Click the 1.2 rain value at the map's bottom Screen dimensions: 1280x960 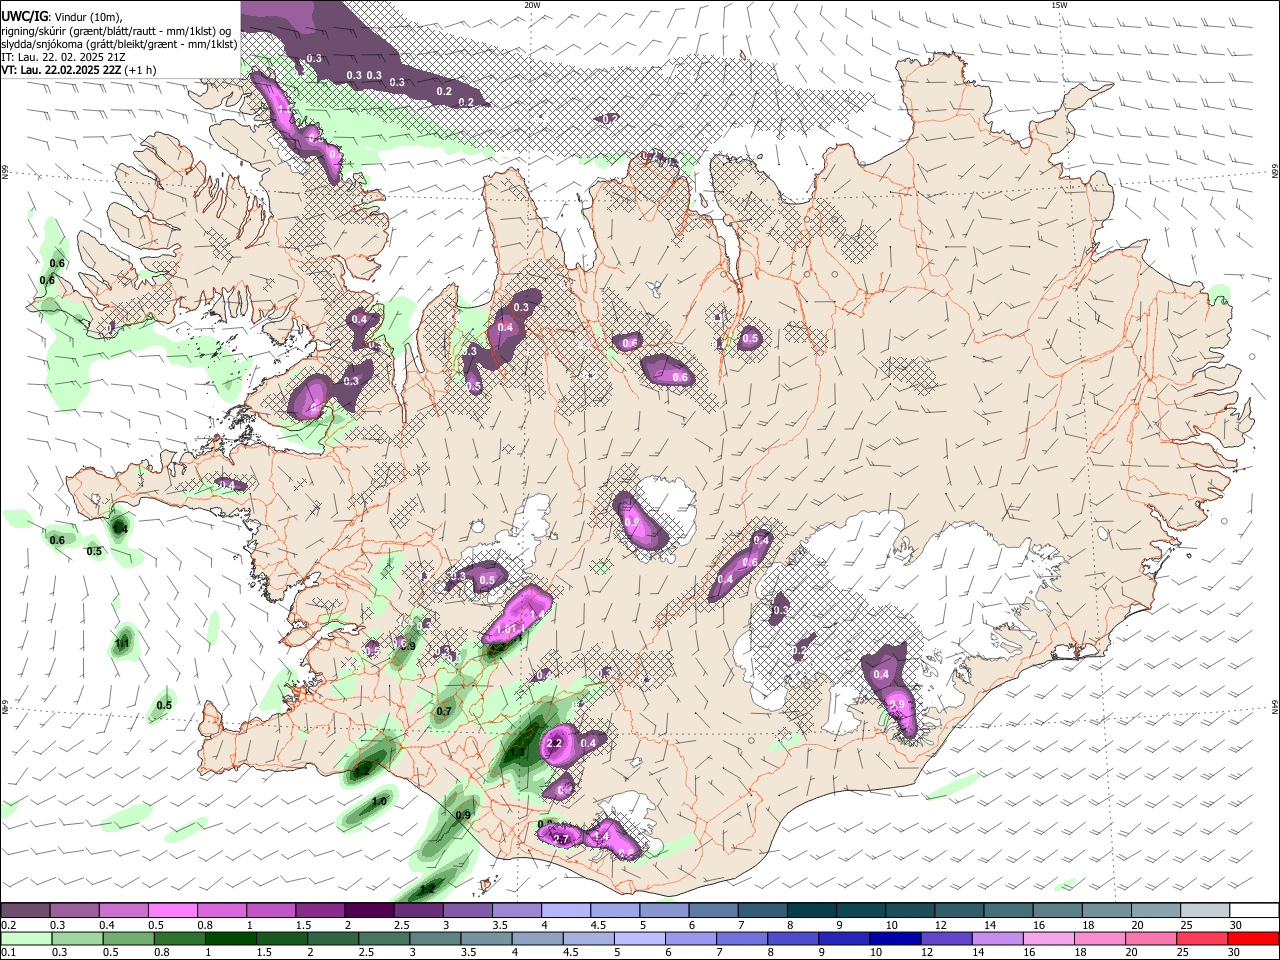[428, 888]
